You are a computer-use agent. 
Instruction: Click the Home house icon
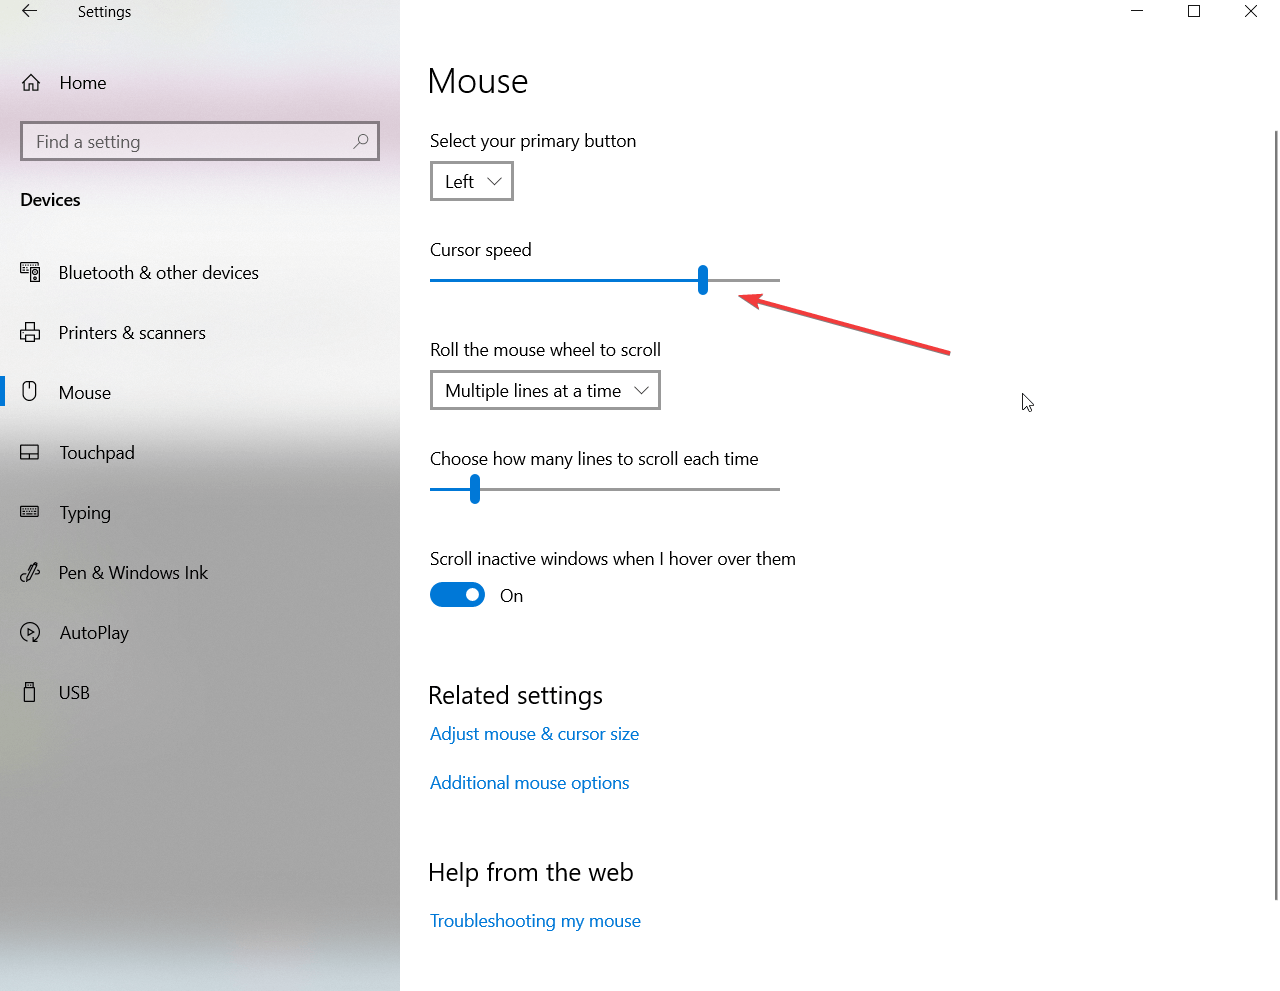click(x=31, y=83)
